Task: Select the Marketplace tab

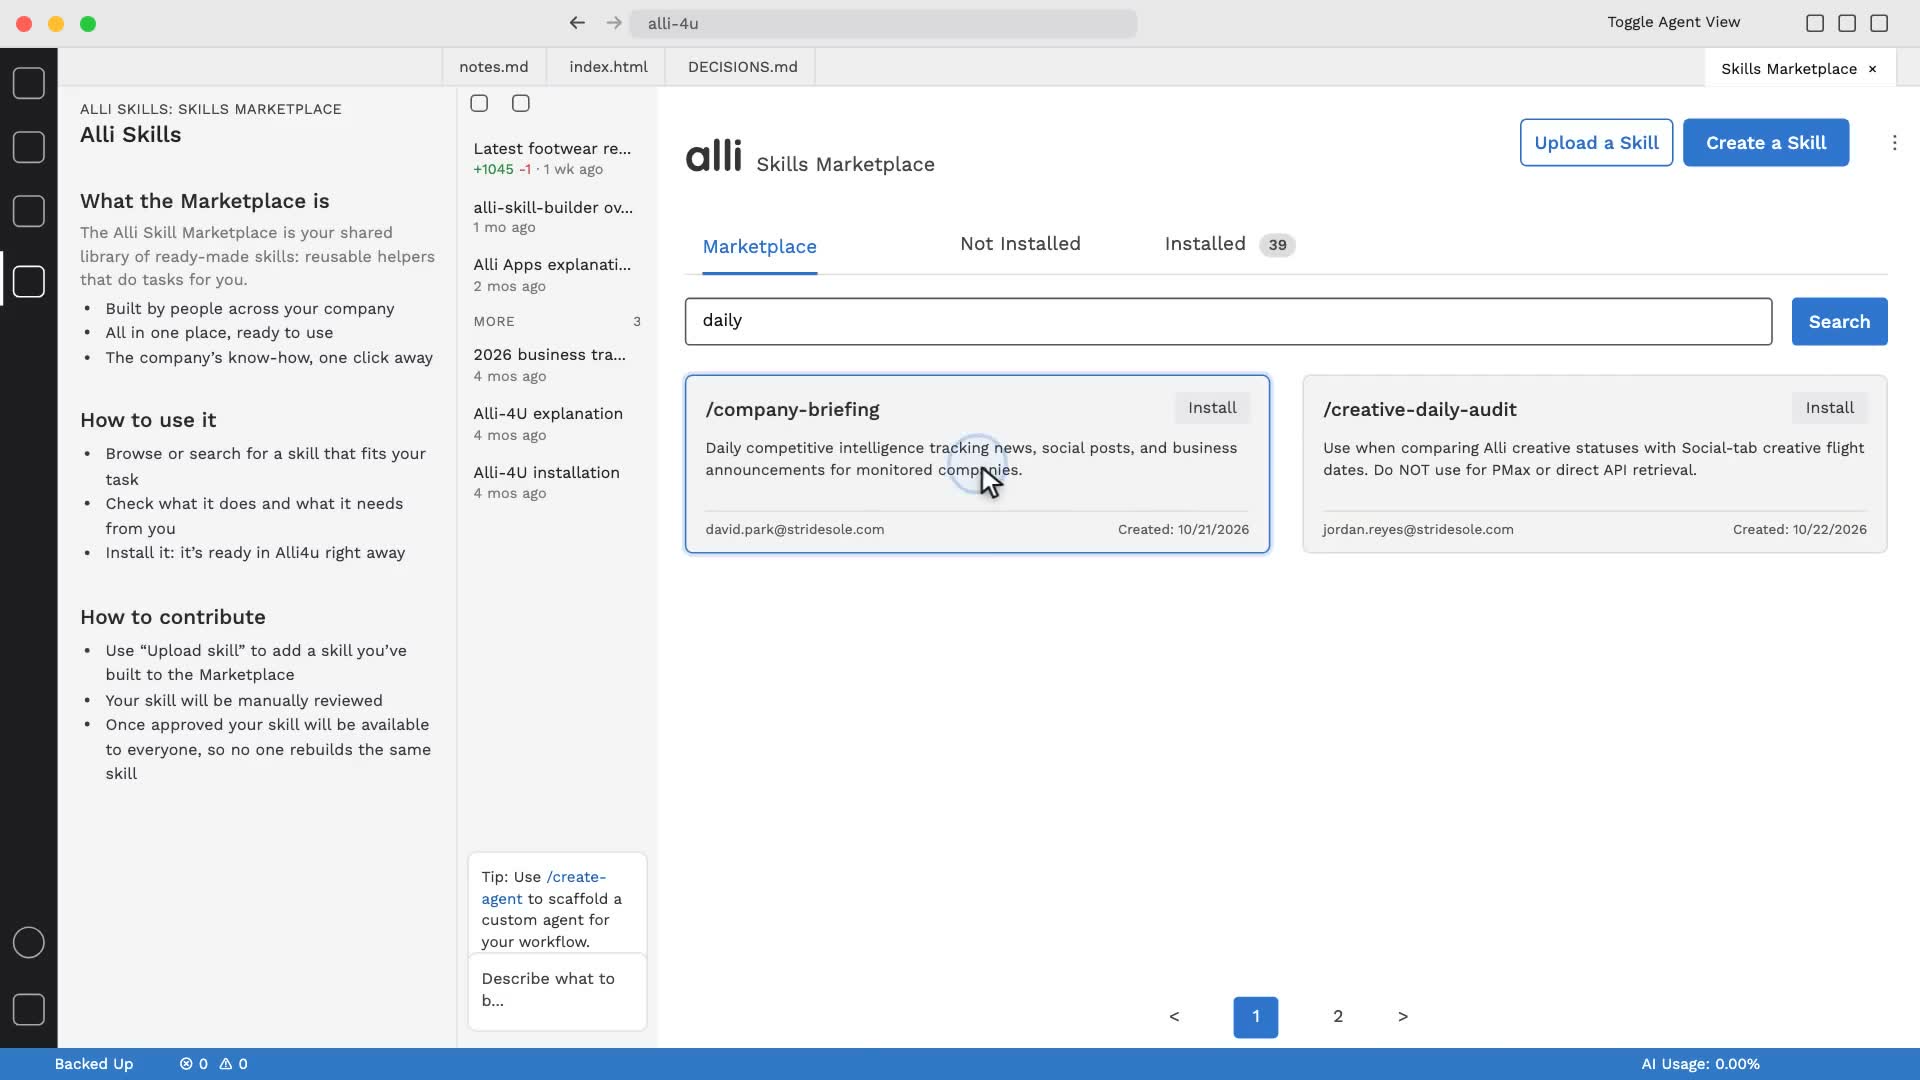Action: pos(759,246)
